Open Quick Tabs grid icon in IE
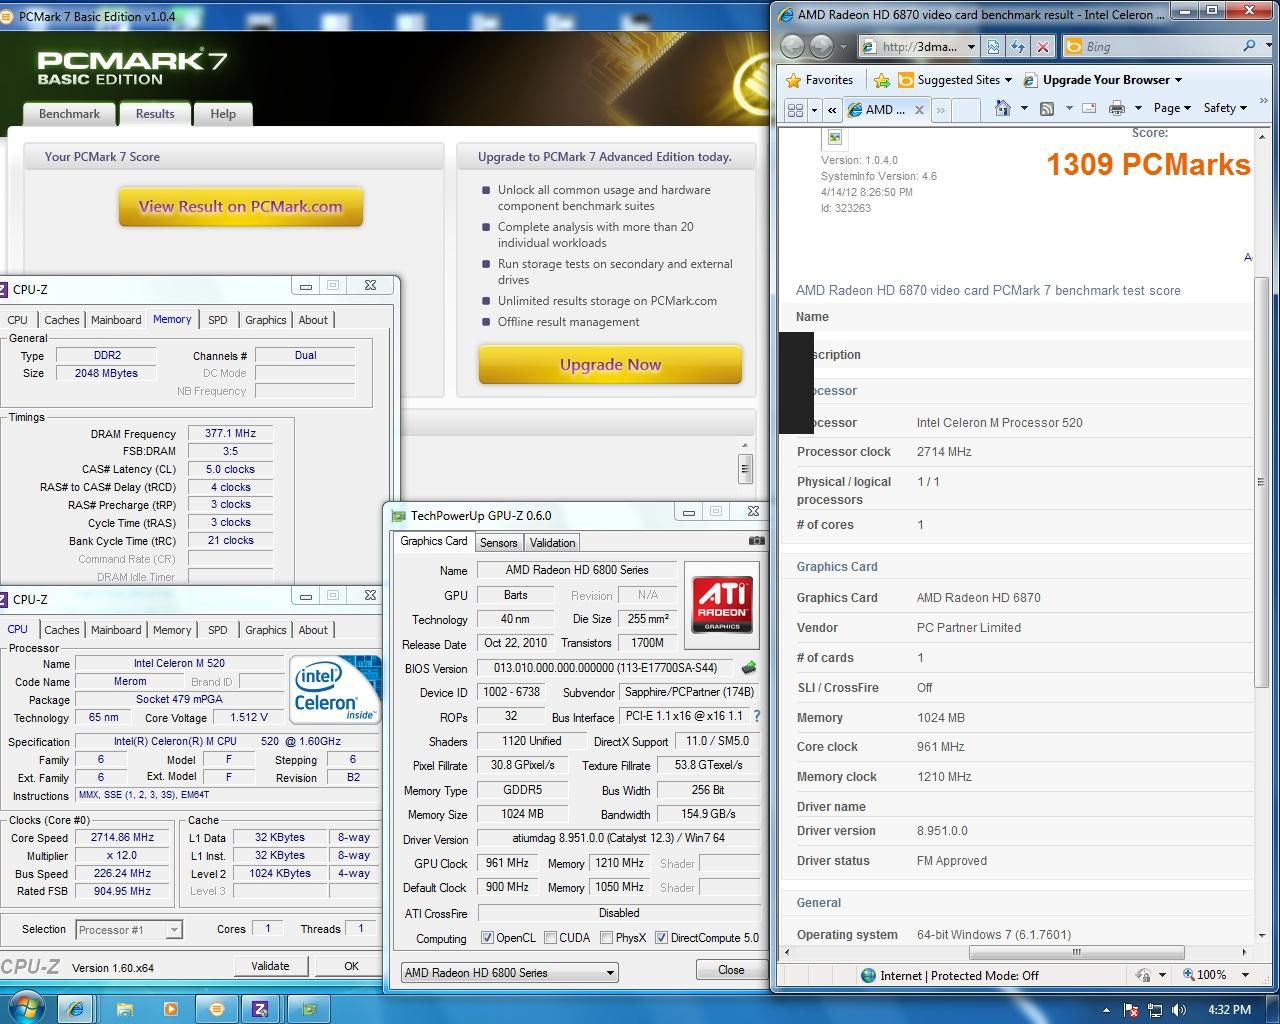Screen dimensions: 1280x1024 tap(796, 109)
